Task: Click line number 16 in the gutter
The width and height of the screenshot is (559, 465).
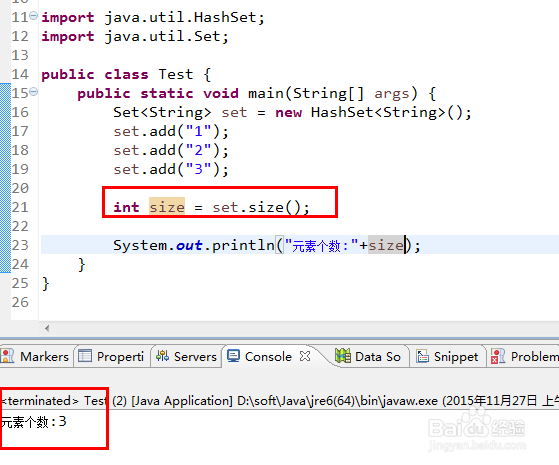Action: 20,112
